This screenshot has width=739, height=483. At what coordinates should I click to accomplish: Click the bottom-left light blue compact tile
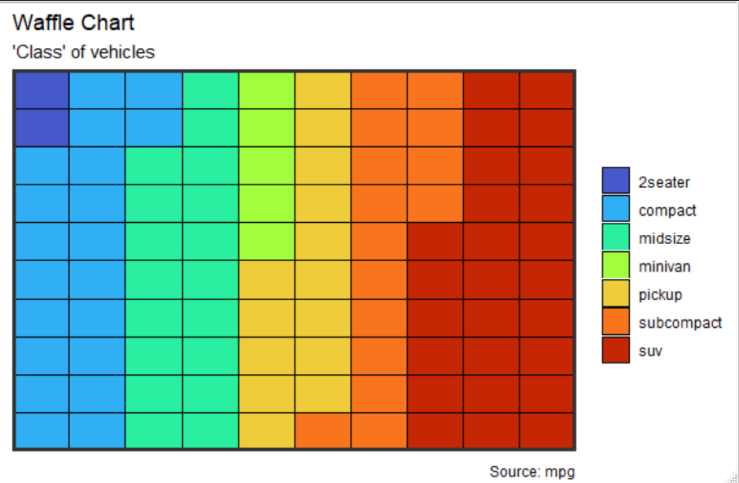coord(42,431)
